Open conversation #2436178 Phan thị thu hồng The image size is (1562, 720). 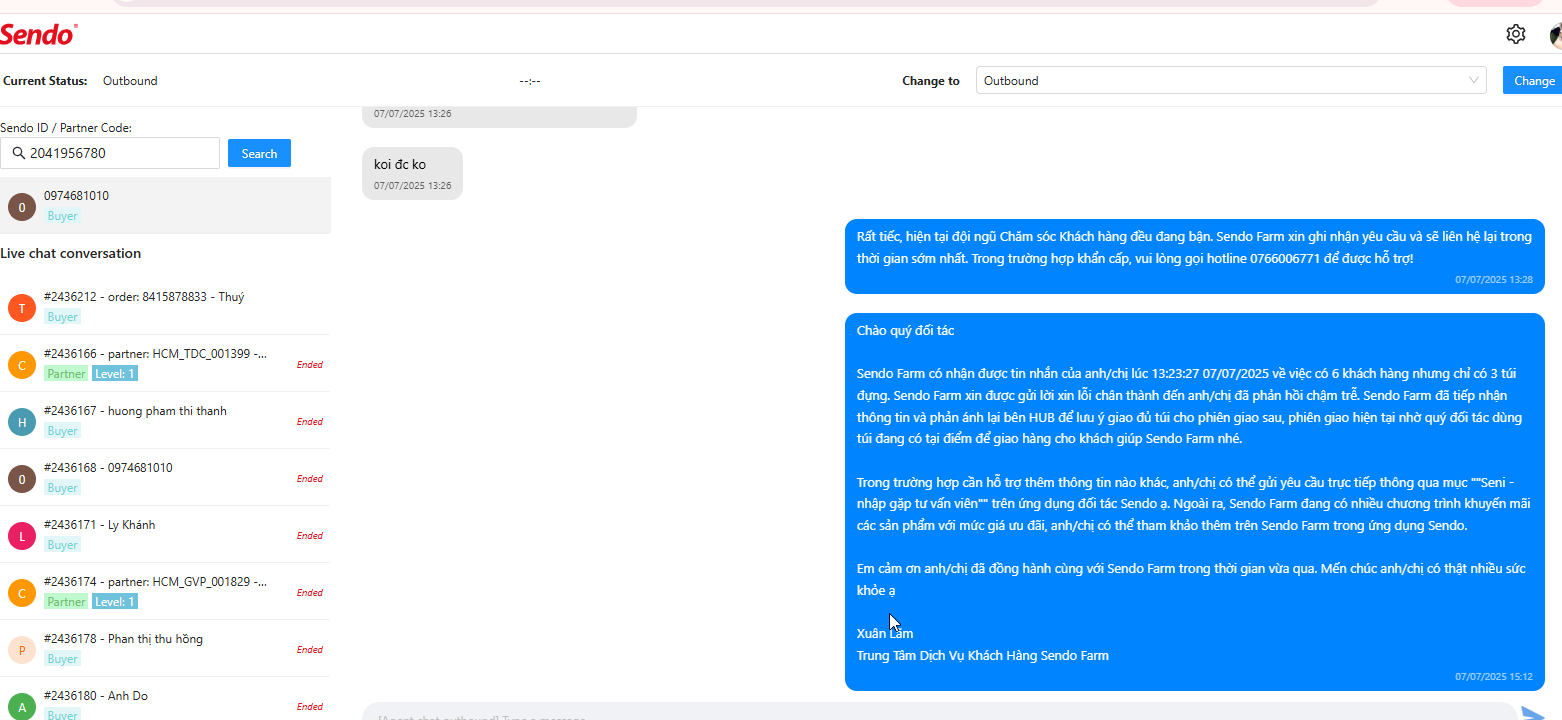pos(165,649)
